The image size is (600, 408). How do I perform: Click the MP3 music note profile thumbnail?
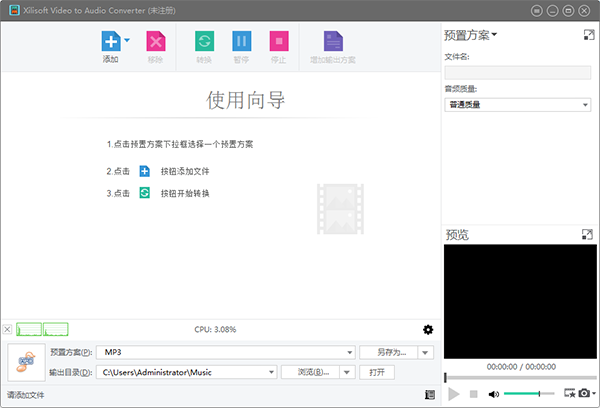point(26,362)
